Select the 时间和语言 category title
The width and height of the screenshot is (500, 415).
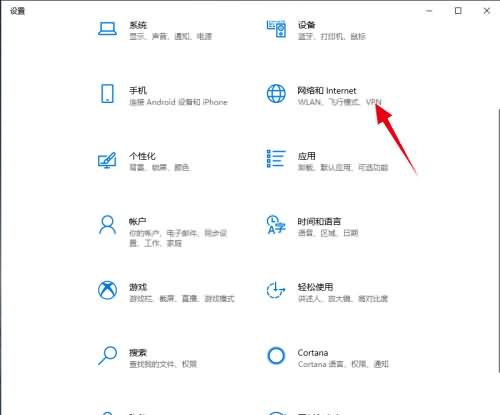pos(319,221)
